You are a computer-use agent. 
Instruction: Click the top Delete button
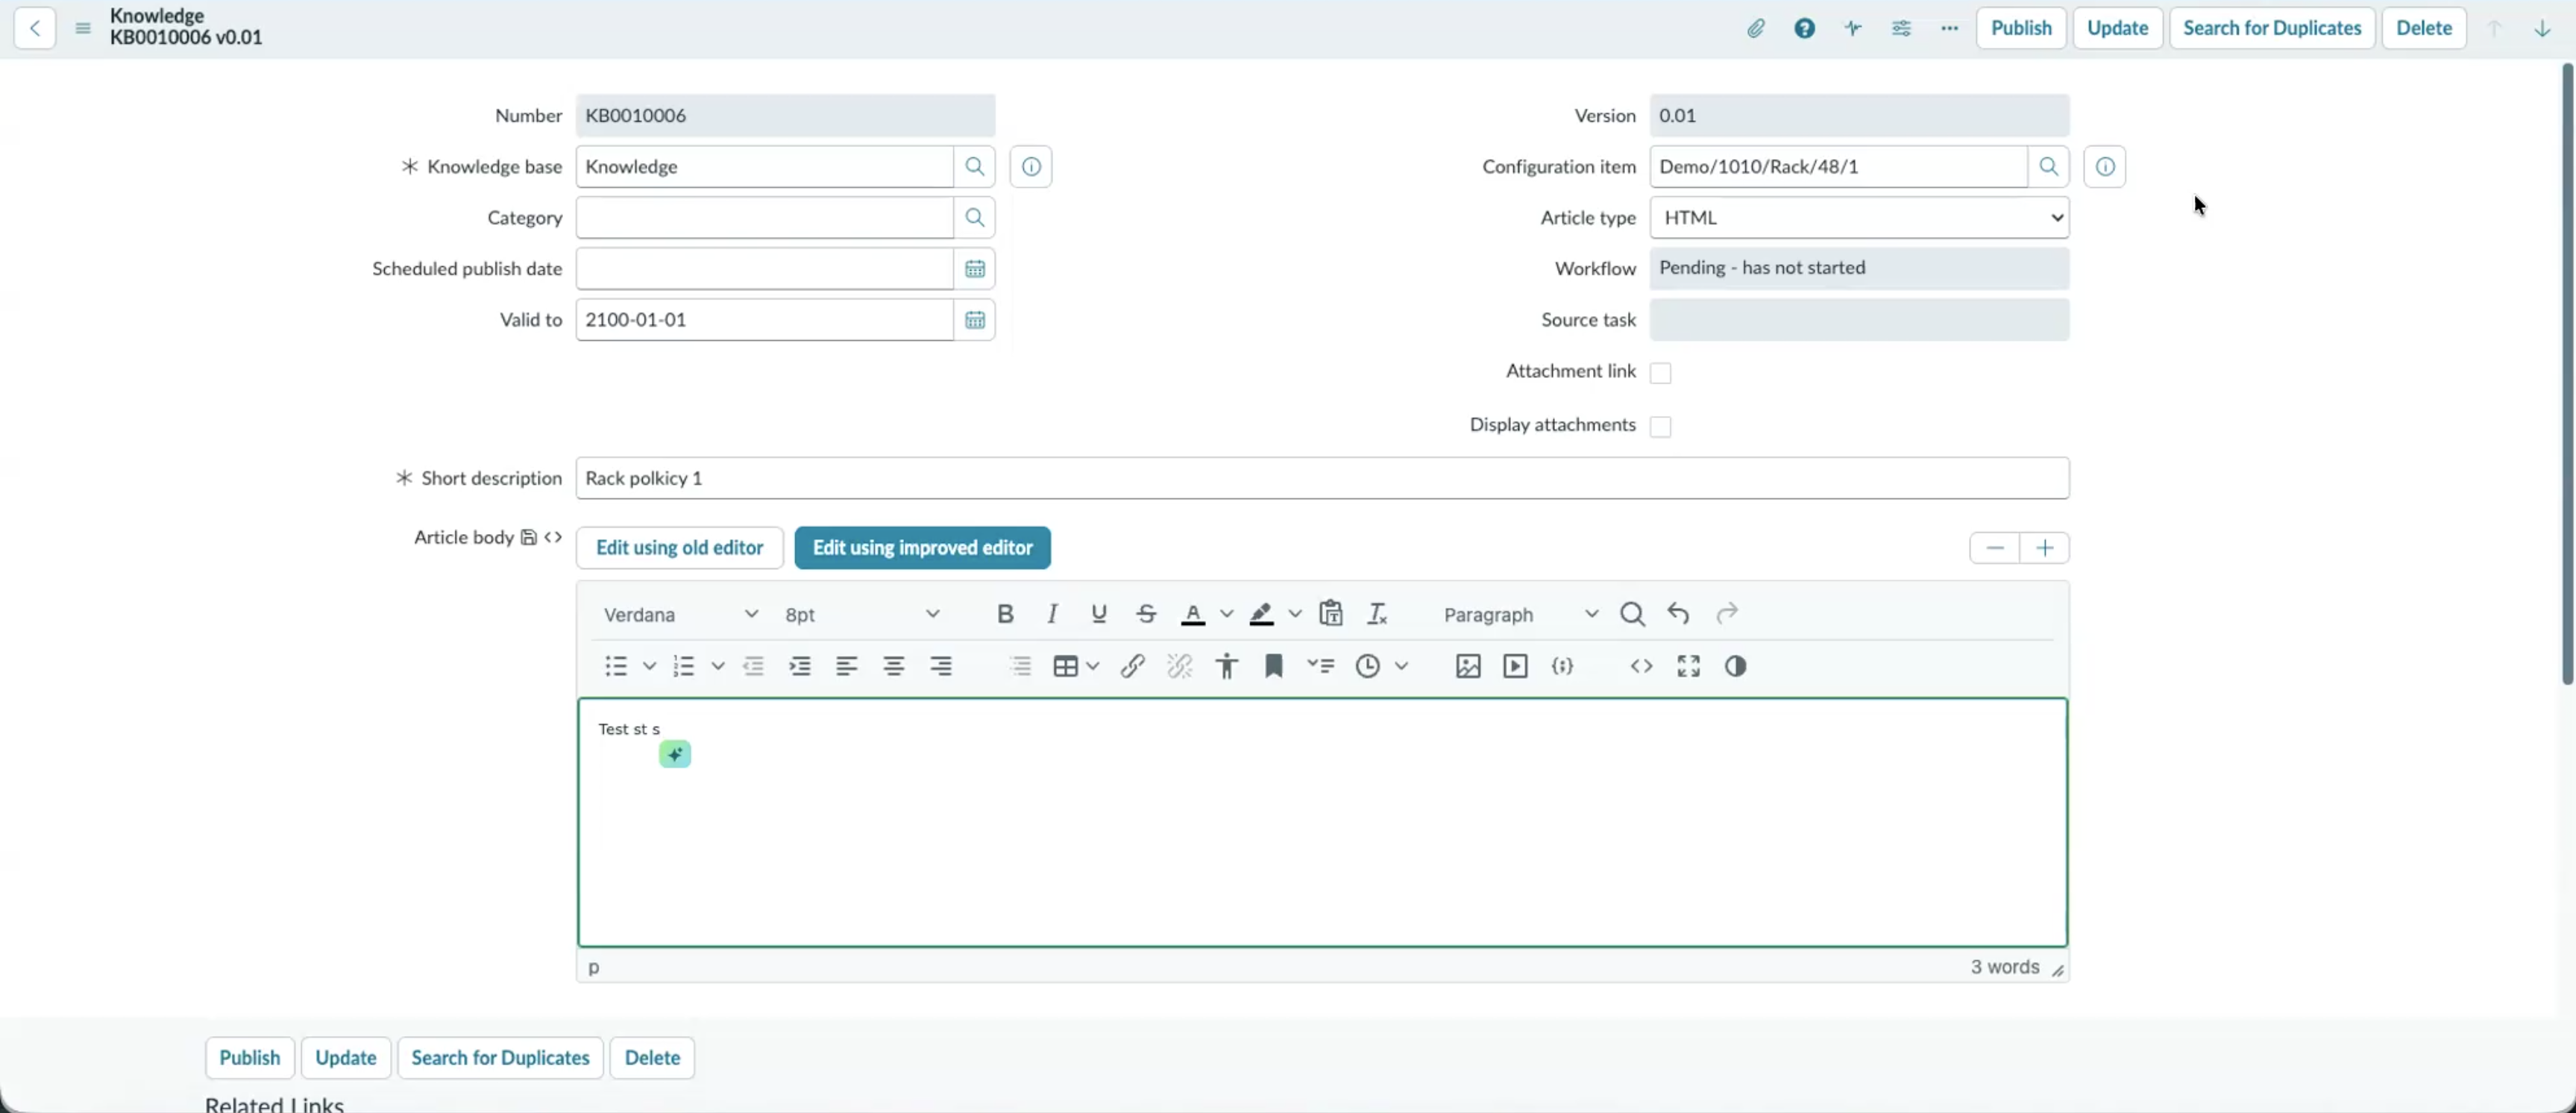click(x=2424, y=28)
